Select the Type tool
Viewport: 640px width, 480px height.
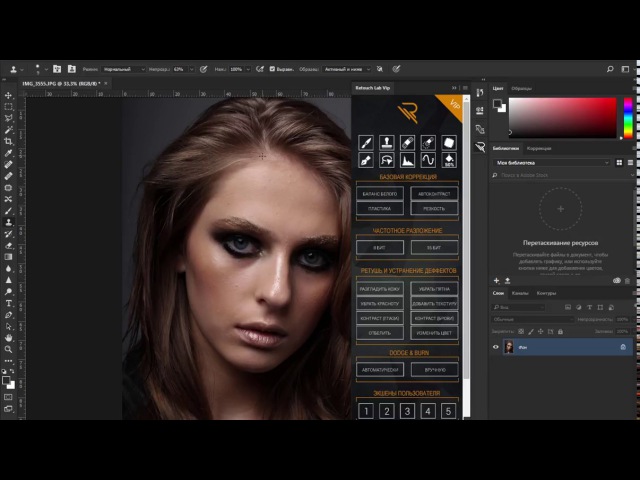(8, 302)
